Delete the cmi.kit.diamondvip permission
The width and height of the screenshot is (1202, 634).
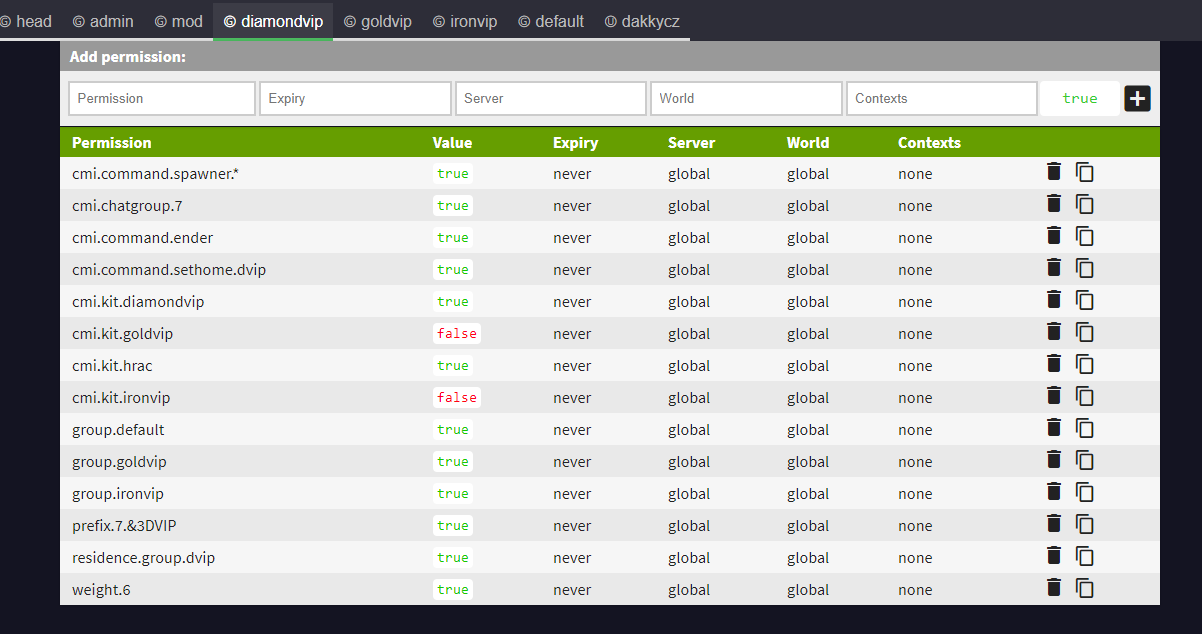1053,300
